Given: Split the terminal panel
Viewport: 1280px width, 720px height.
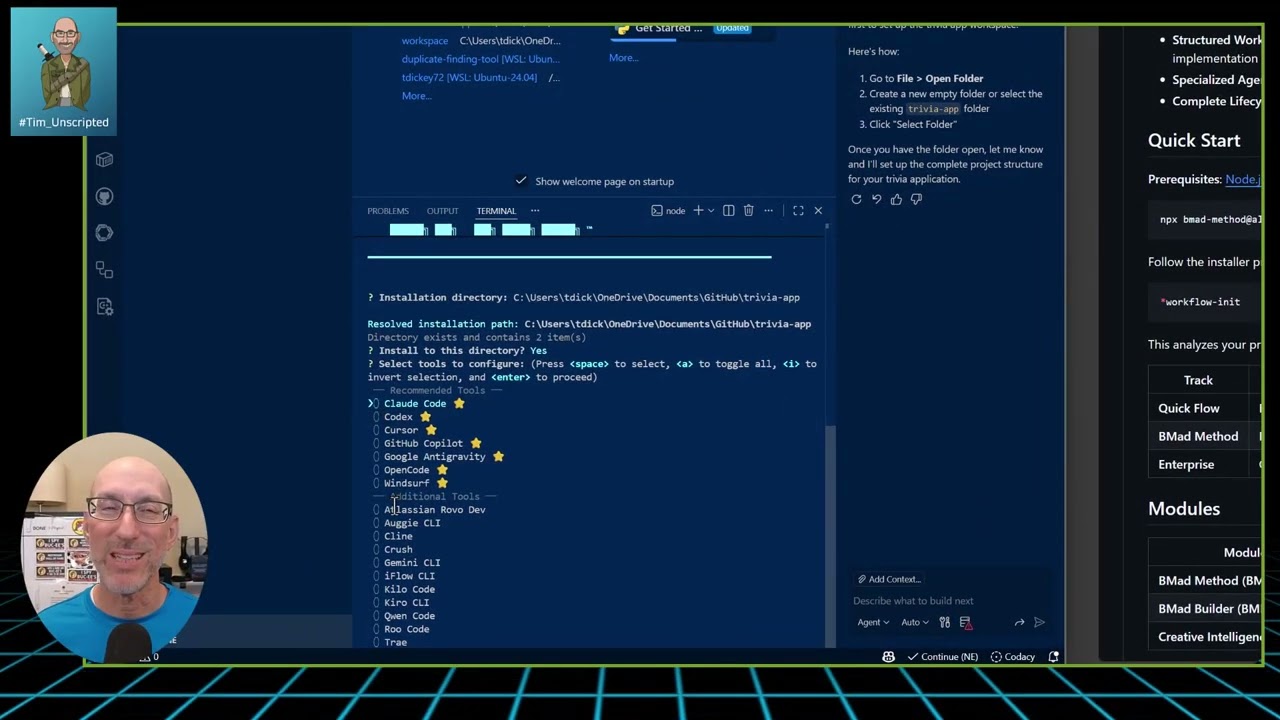Looking at the screenshot, I should pyautogui.click(x=728, y=211).
